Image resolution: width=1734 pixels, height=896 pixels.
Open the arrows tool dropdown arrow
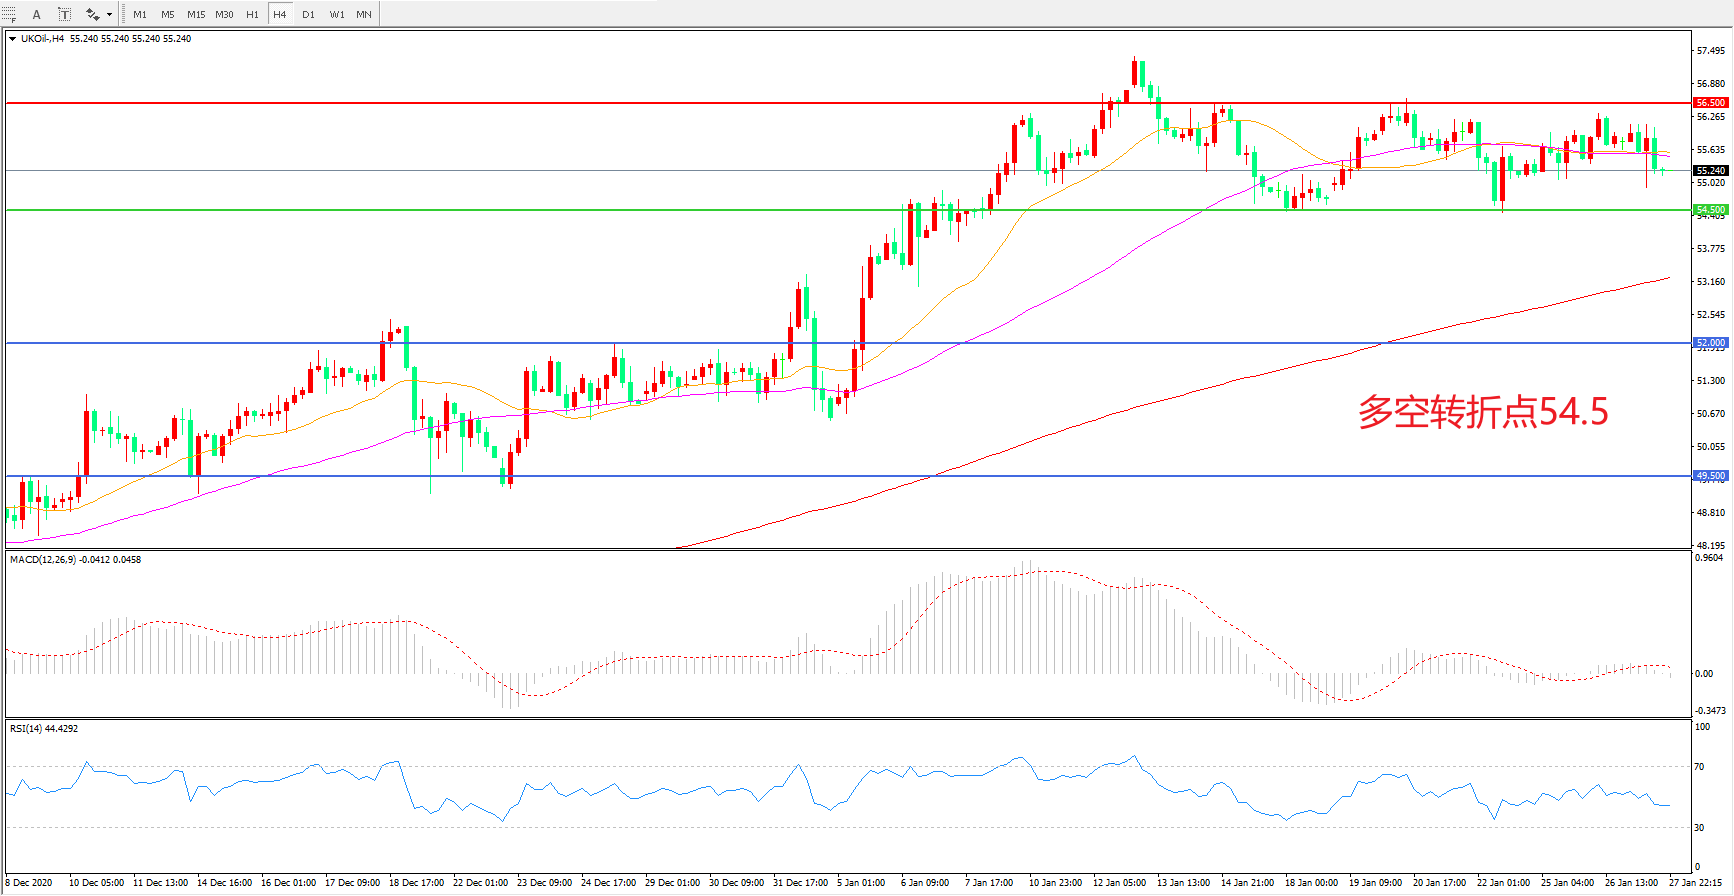click(109, 14)
